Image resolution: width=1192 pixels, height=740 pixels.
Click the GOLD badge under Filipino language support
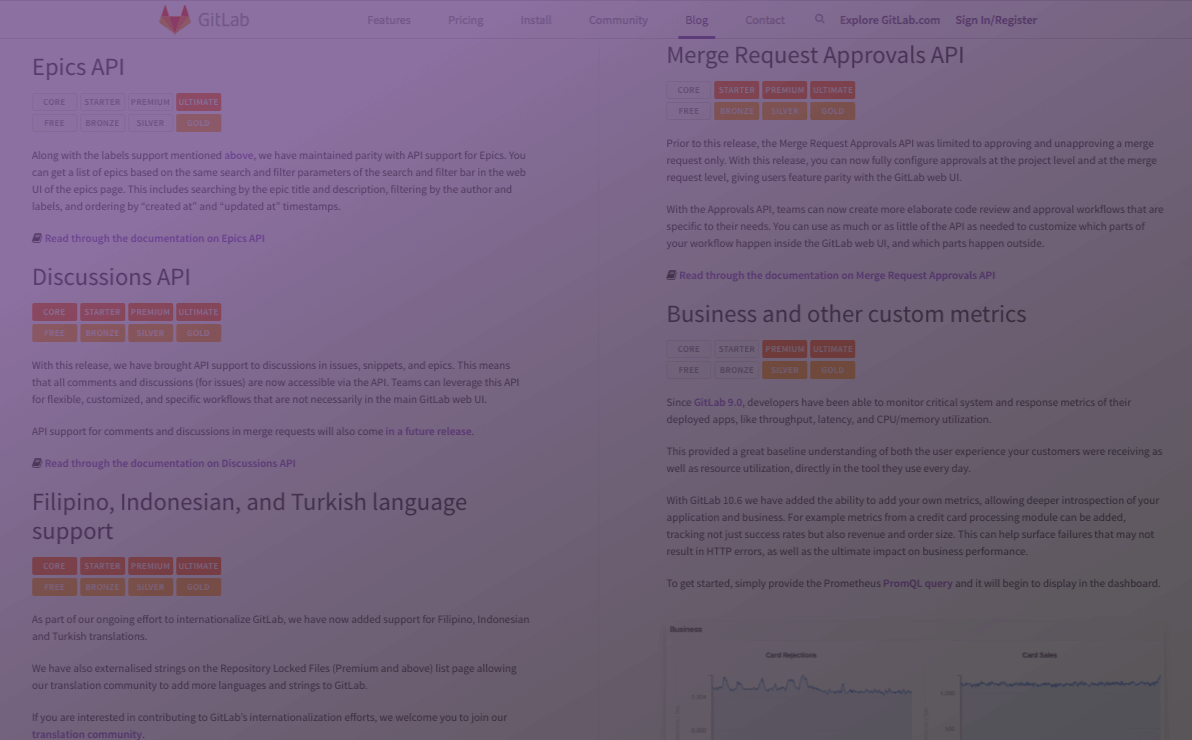[198, 587]
